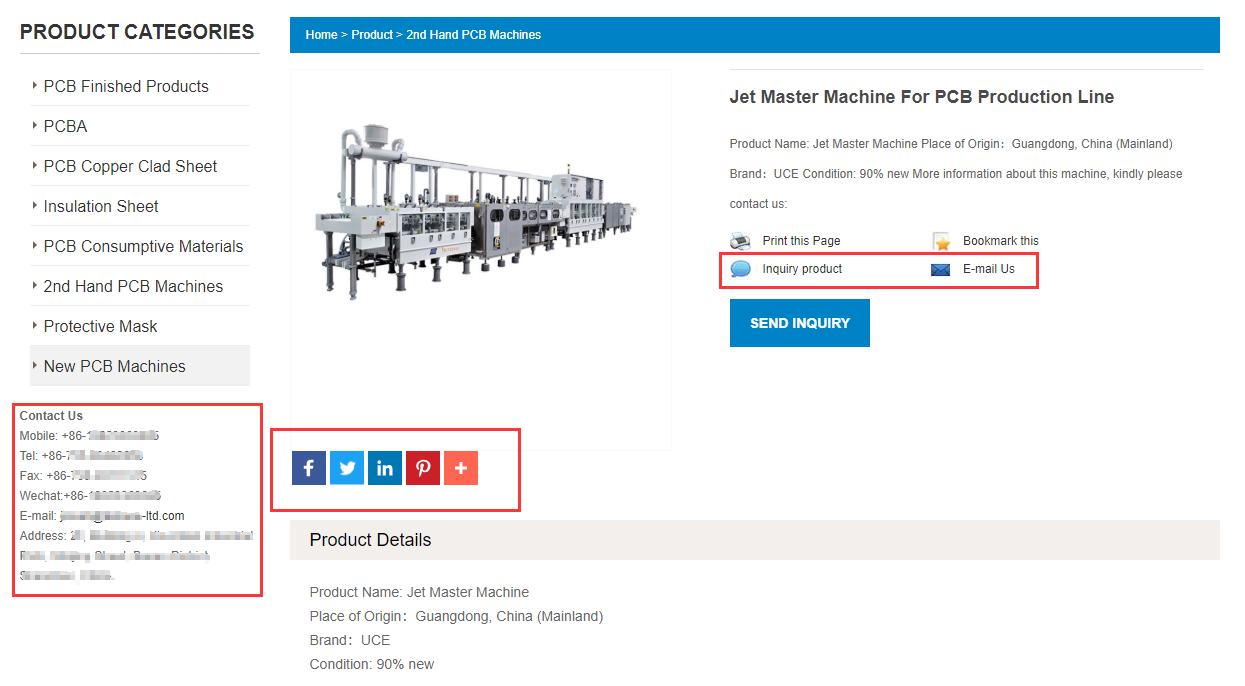
Task: Go to Home in breadcrumb
Action: [x=321, y=35]
